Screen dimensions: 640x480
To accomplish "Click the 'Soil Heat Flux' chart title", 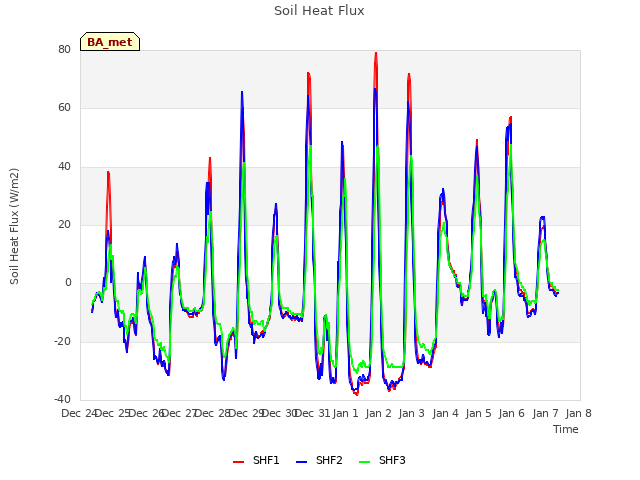I will (x=319, y=11).
